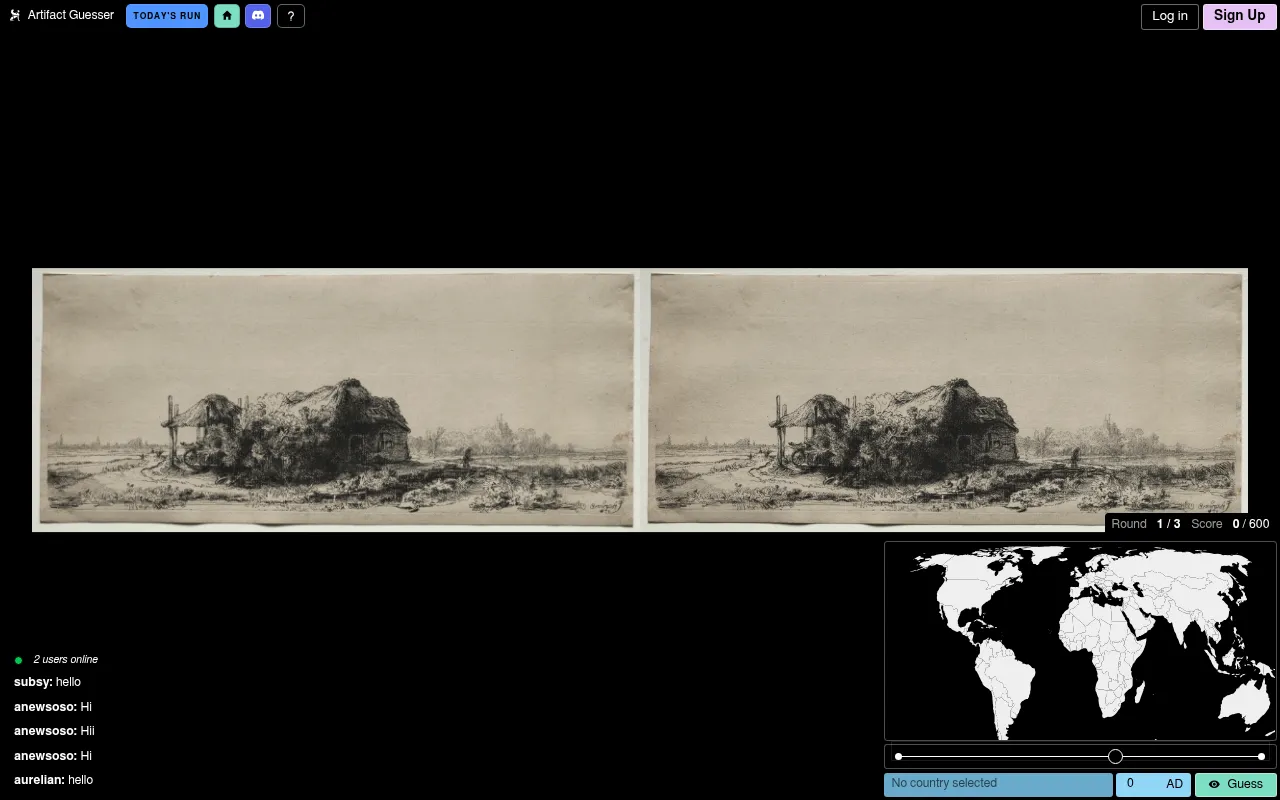Click the year number input field
The image size is (1280, 800).
click(x=1140, y=785)
